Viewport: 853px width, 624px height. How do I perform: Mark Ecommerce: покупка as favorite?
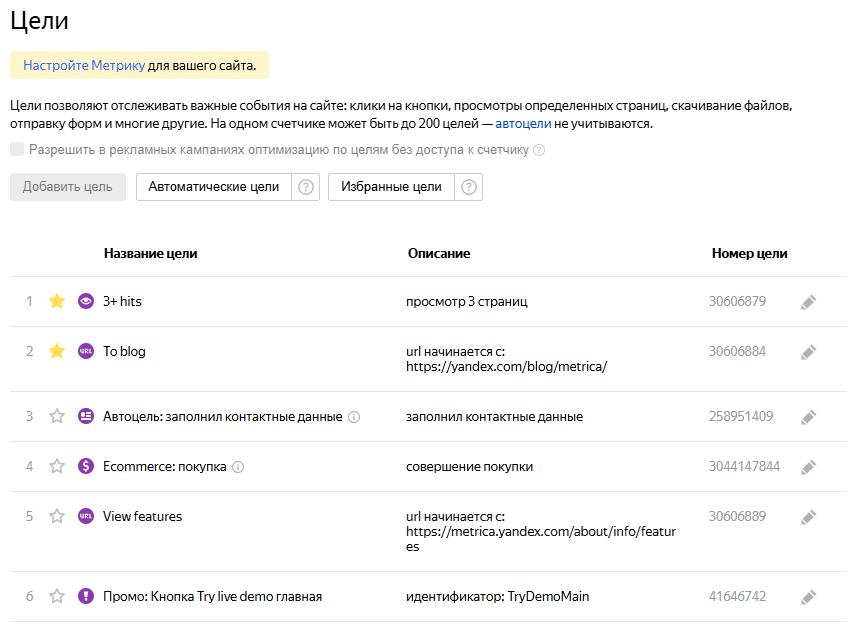point(57,466)
